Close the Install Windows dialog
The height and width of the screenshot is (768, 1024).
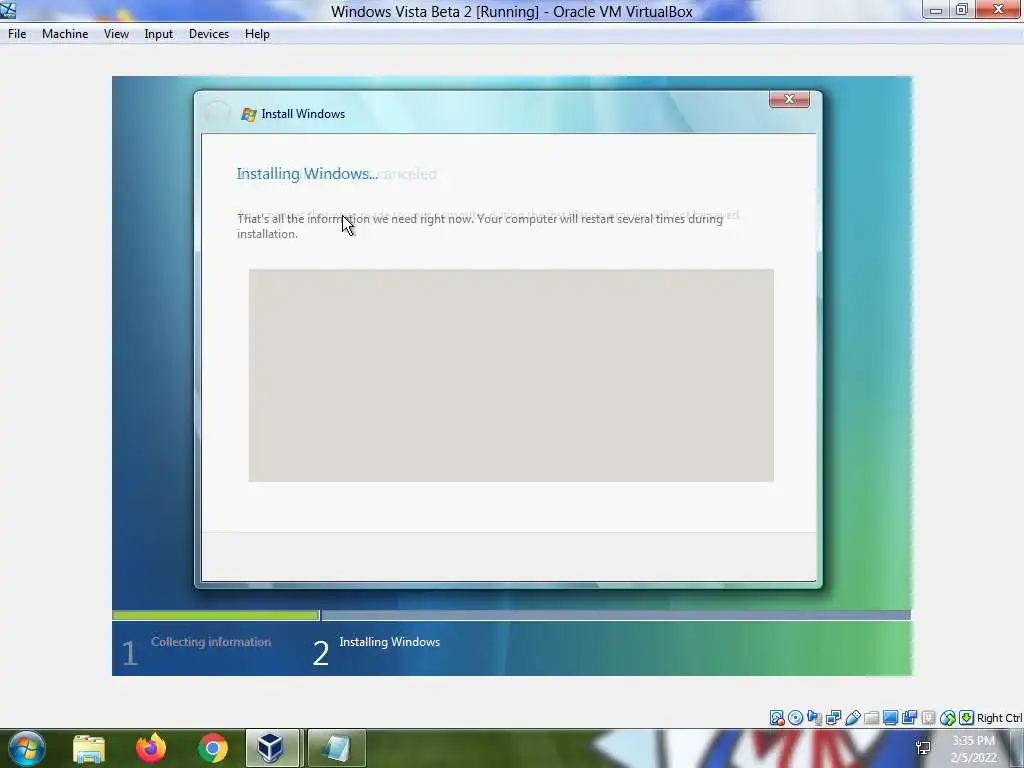tap(789, 99)
